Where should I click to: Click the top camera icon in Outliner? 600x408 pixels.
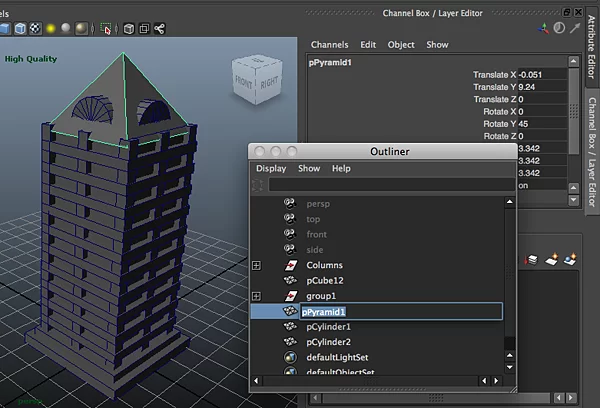pos(290,219)
